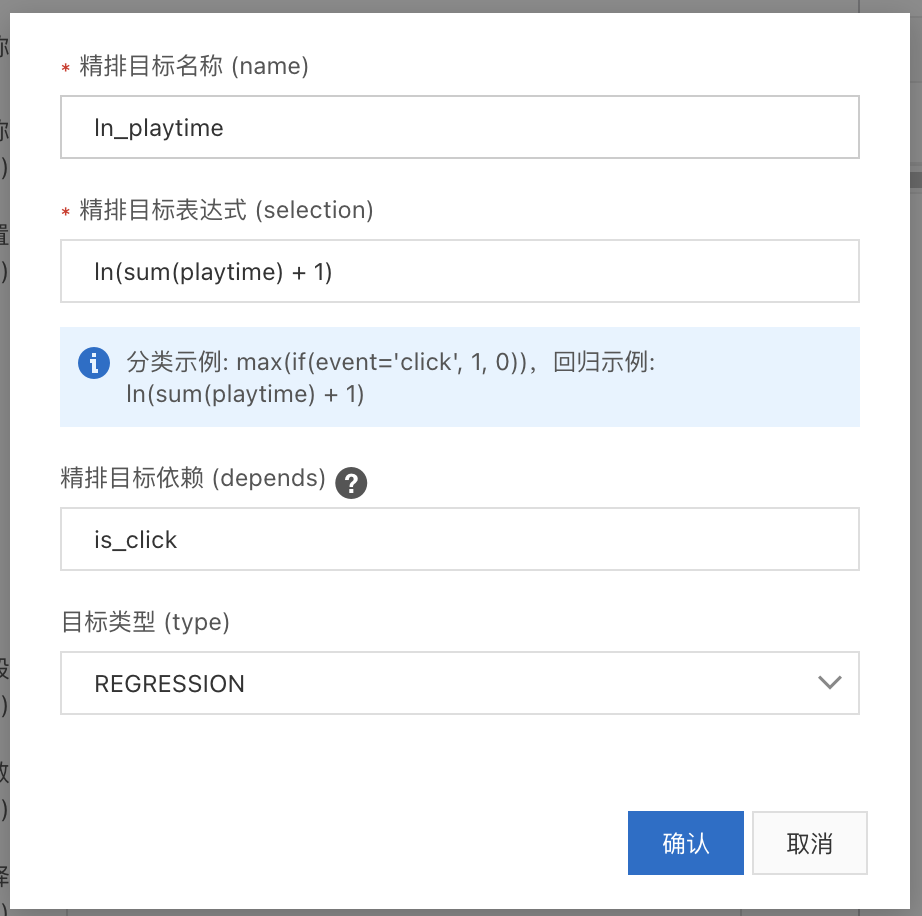Click the 精排目标名称 (name) label

pos(193,67)
